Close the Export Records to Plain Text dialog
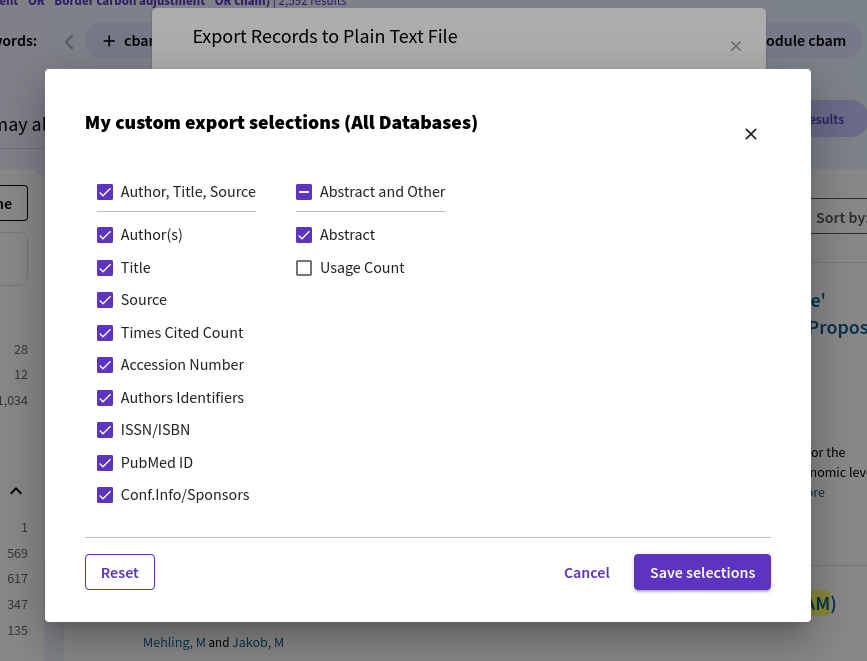Screen dimensions: 867x661 pyautogui.click(x=736, y=46)
